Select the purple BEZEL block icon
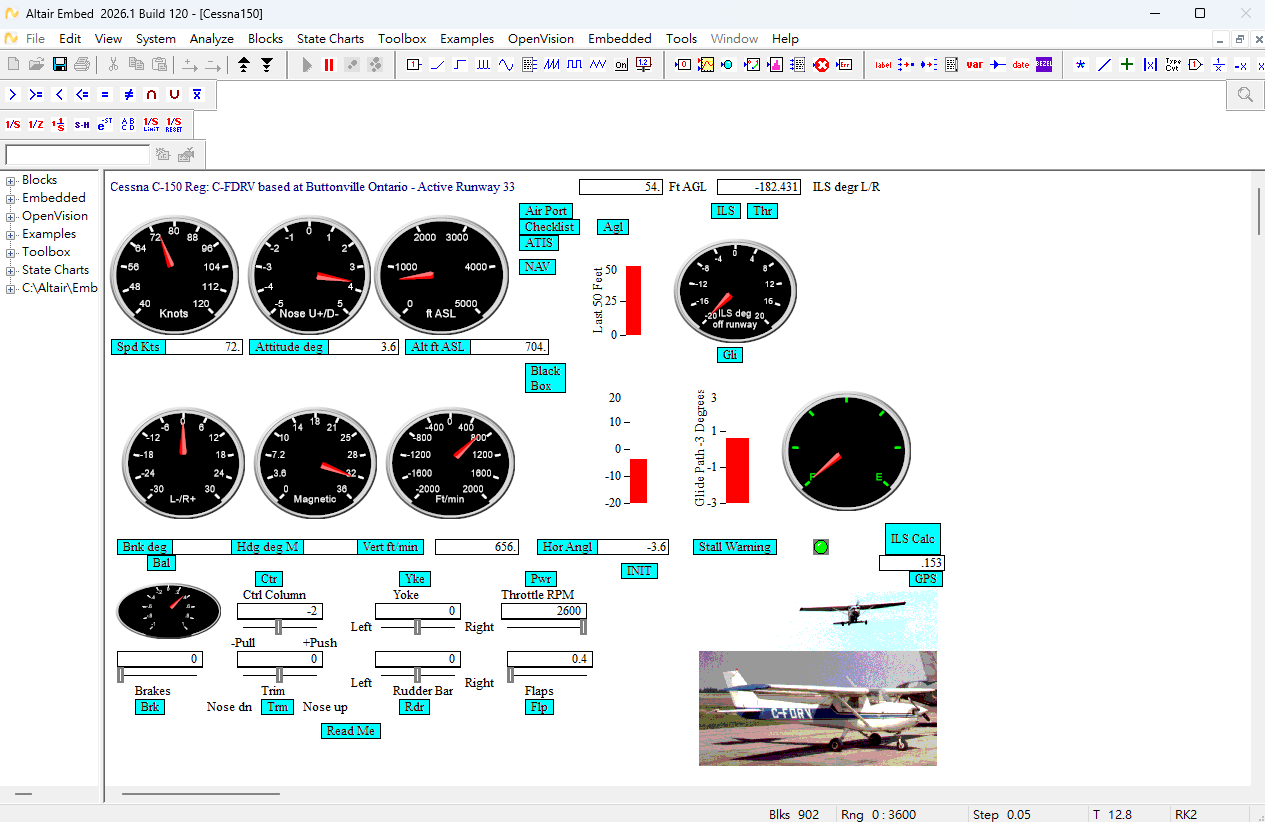 1044,65
